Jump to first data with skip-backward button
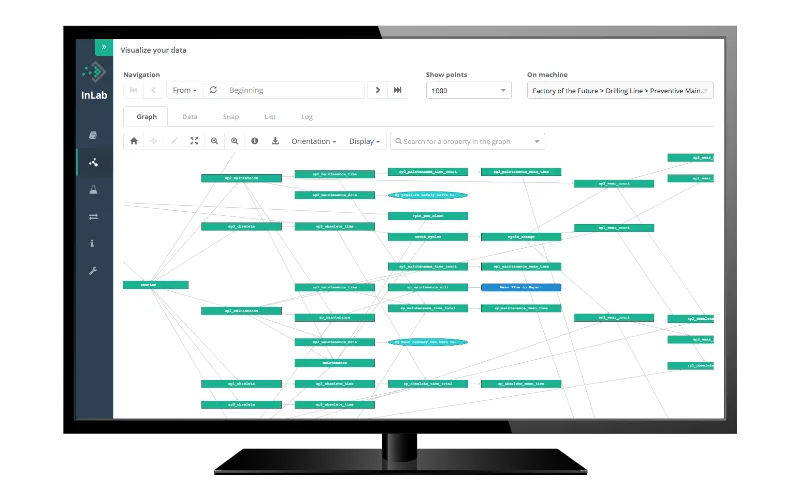 click(x=134, y=90)
